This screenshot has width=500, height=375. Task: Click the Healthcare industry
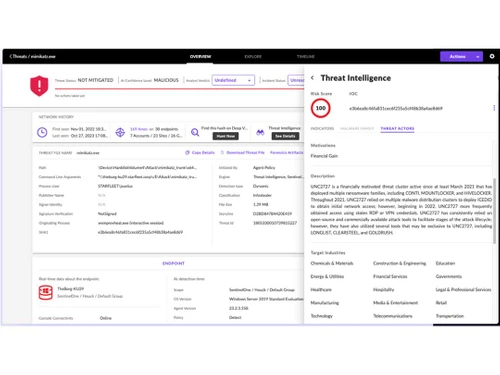321,290
